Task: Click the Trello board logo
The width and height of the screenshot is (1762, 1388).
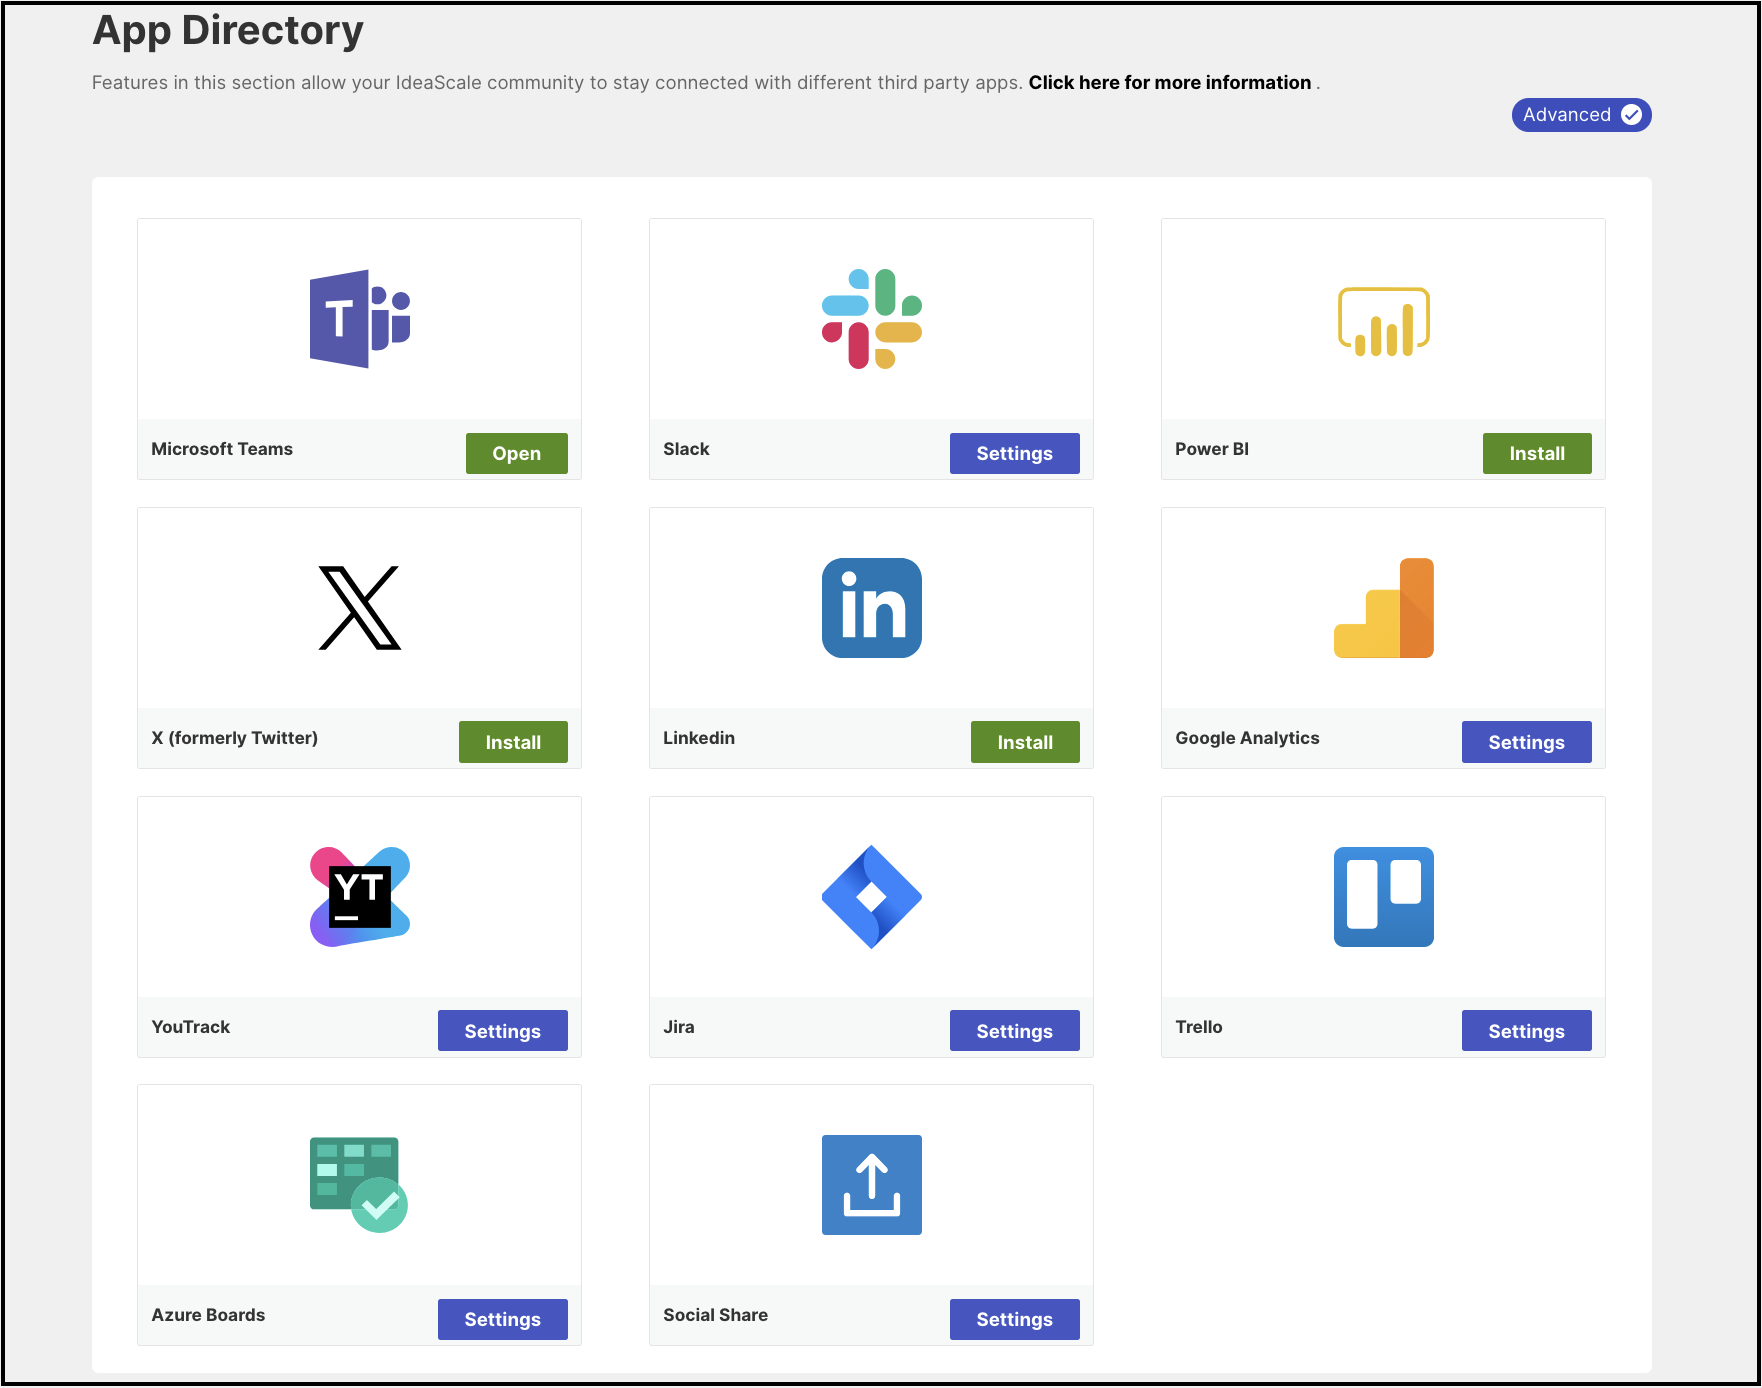Action: coord(1384,897)
